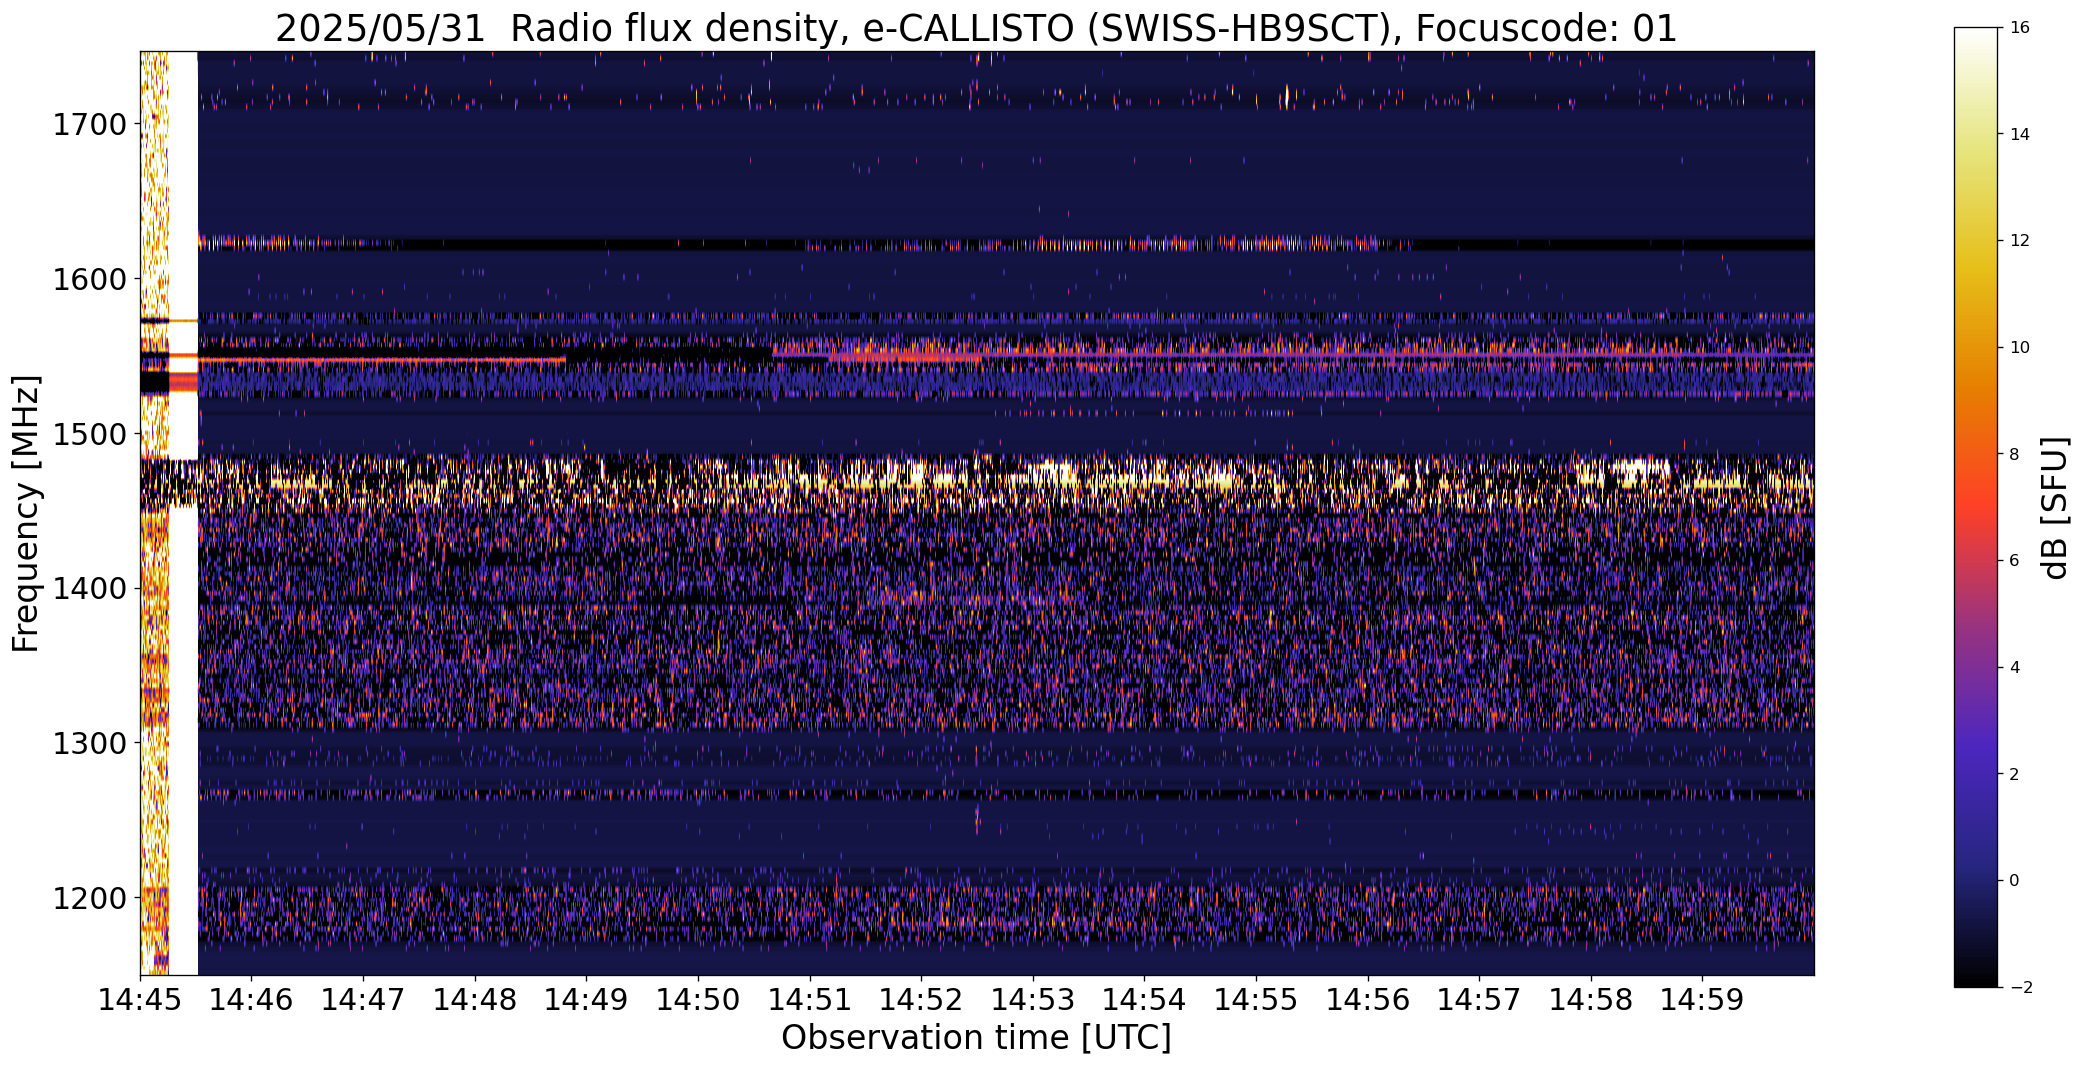This screenshot has width=2085, height=1067.
Task: Click the colorbar tick value 8
Action: 2014,454
